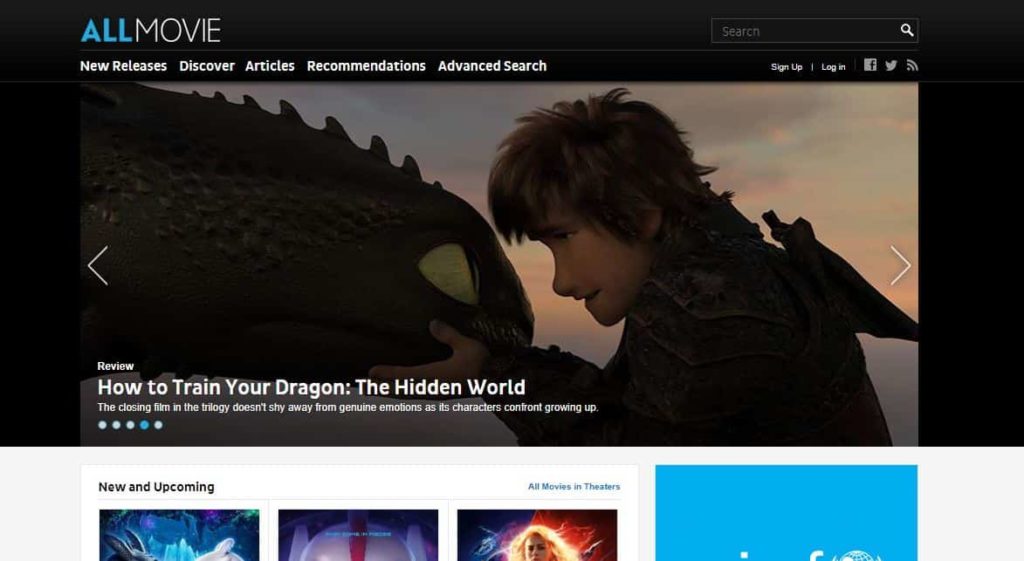Open the Captain Marvel style third poster
This screenshot has width=1024, height=561.
[x=537, y=535]
